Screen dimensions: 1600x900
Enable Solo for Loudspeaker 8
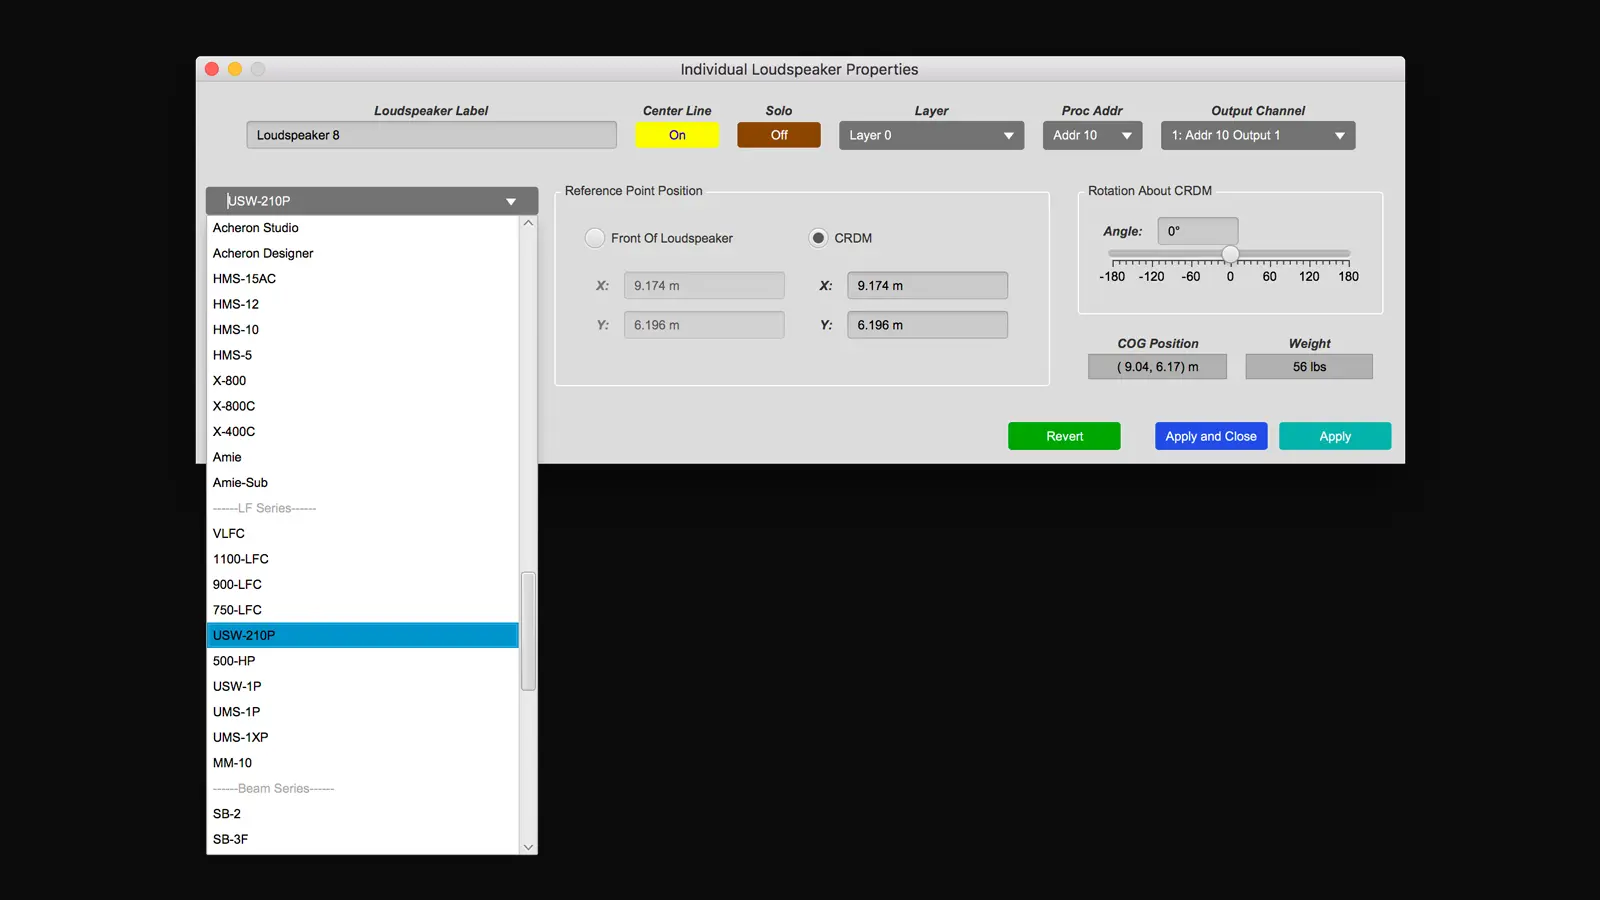[778, 134]
